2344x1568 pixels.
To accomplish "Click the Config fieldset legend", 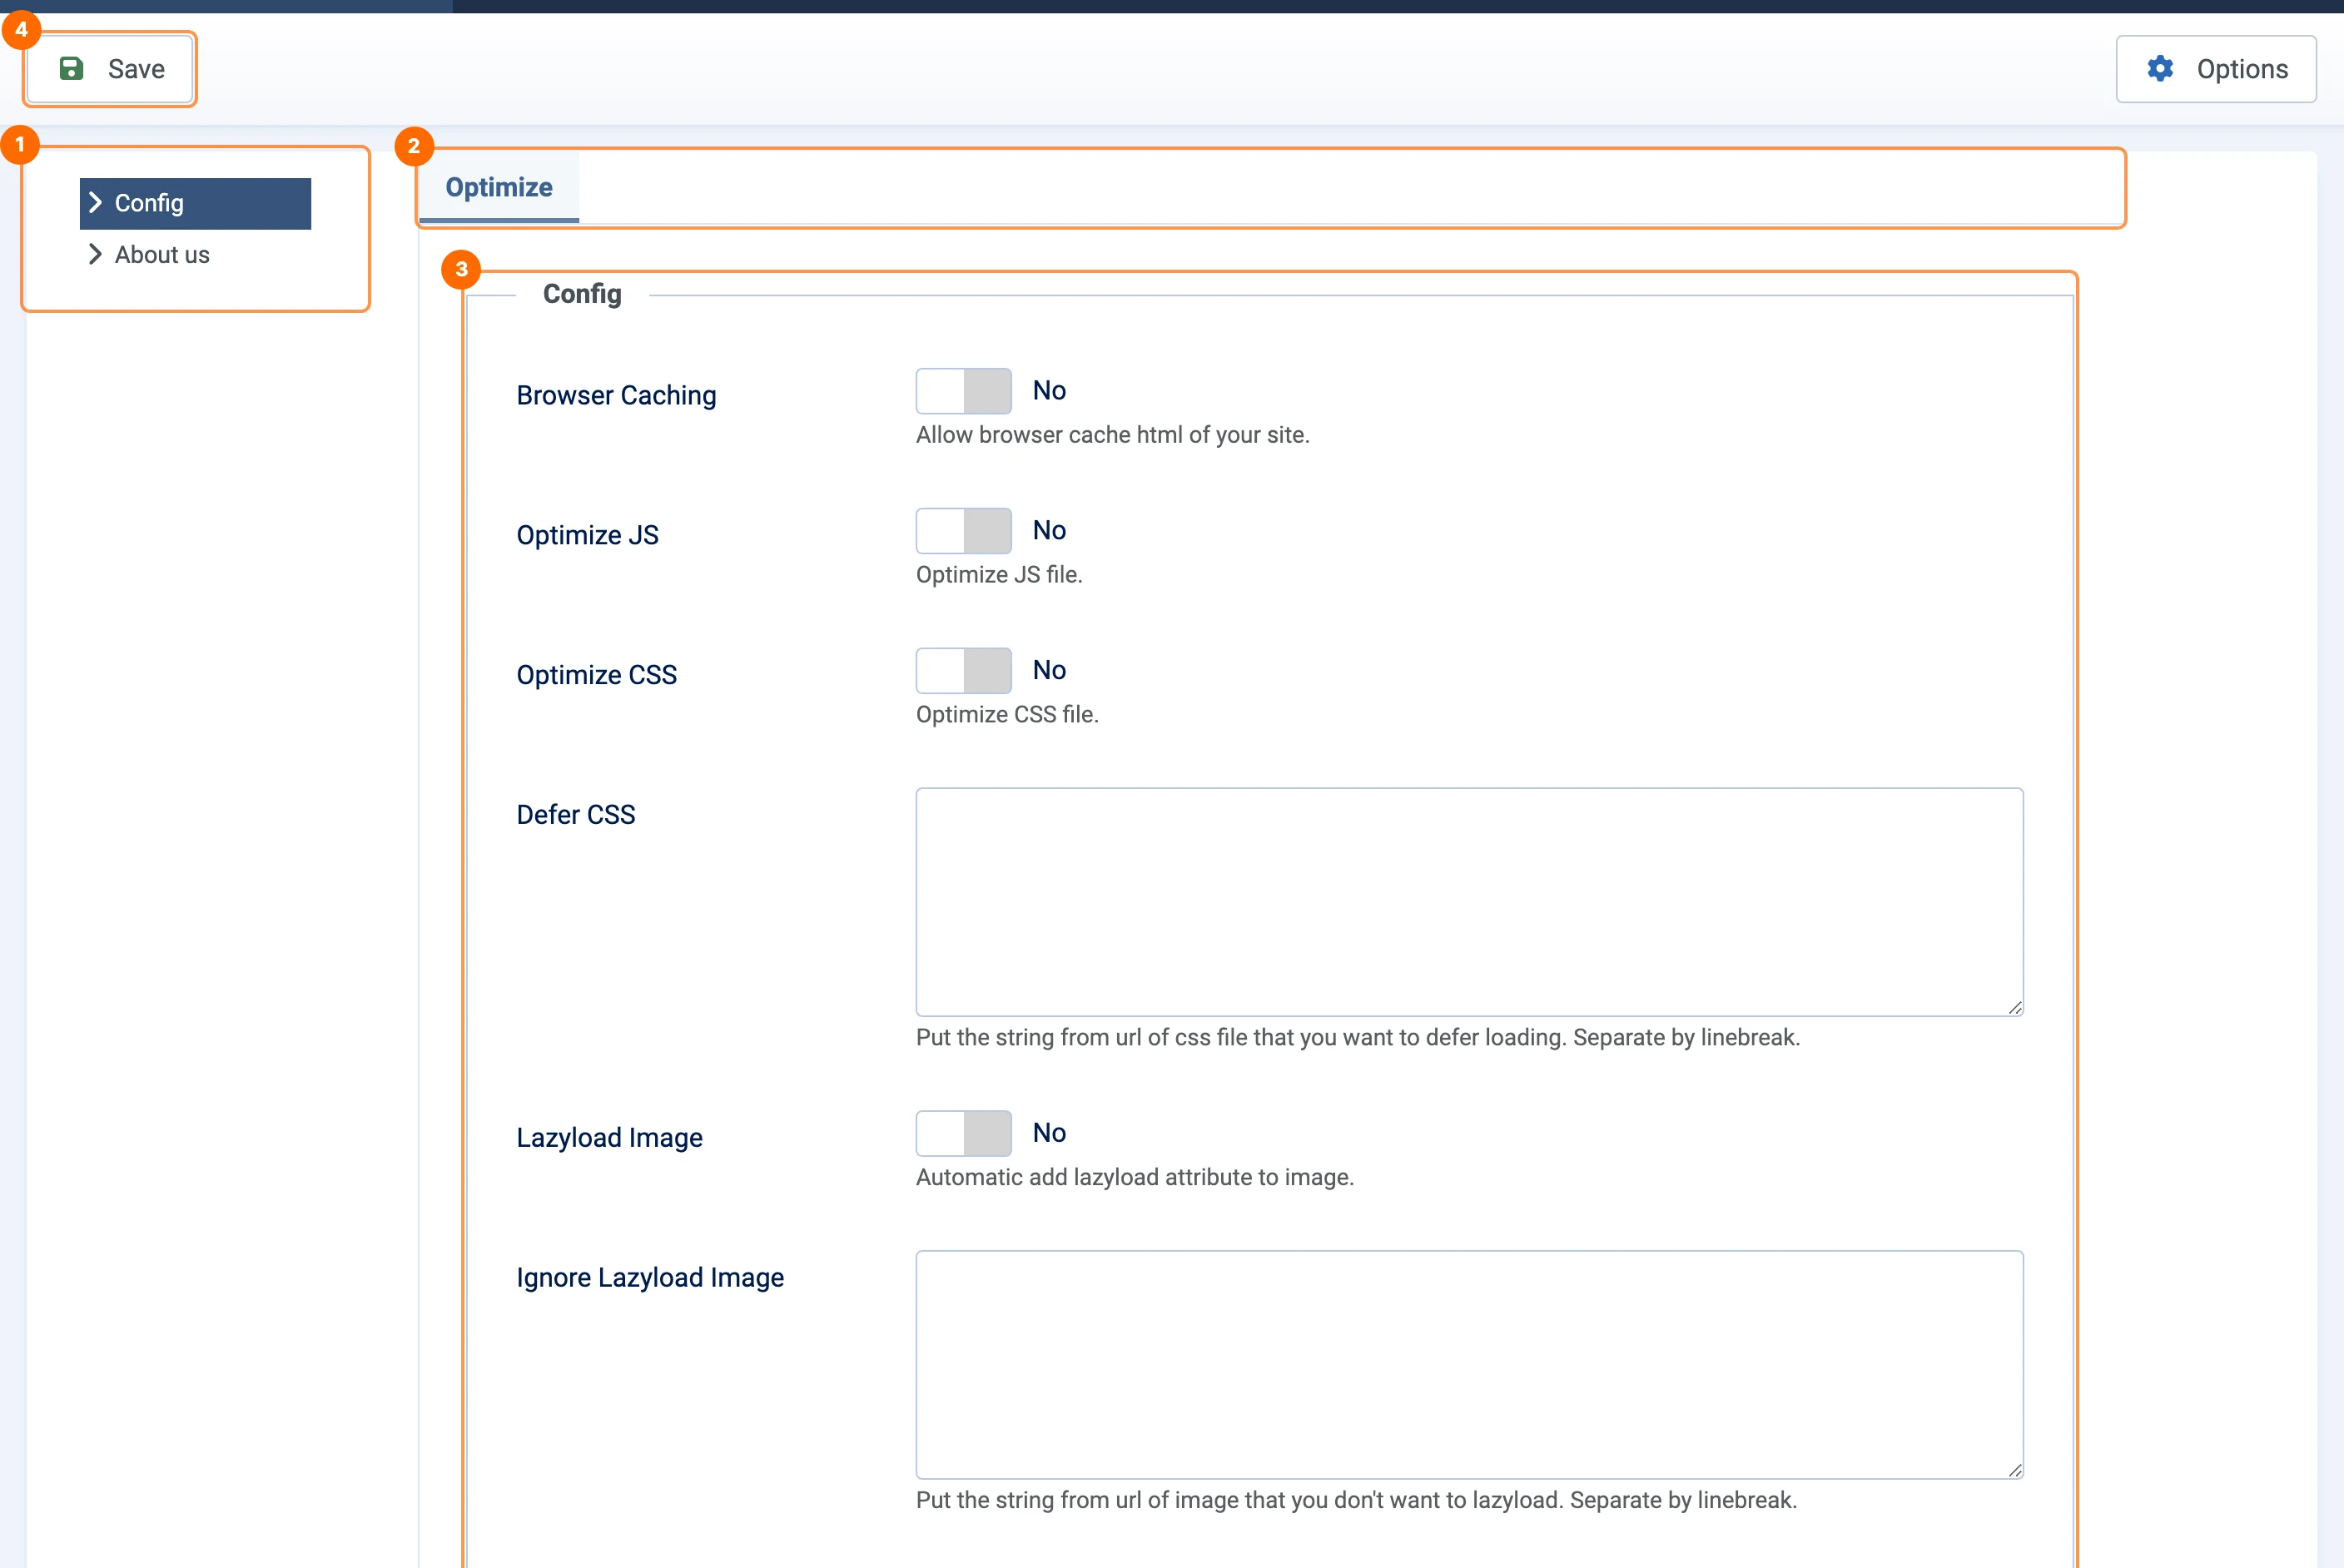I will tap(582, 294).
